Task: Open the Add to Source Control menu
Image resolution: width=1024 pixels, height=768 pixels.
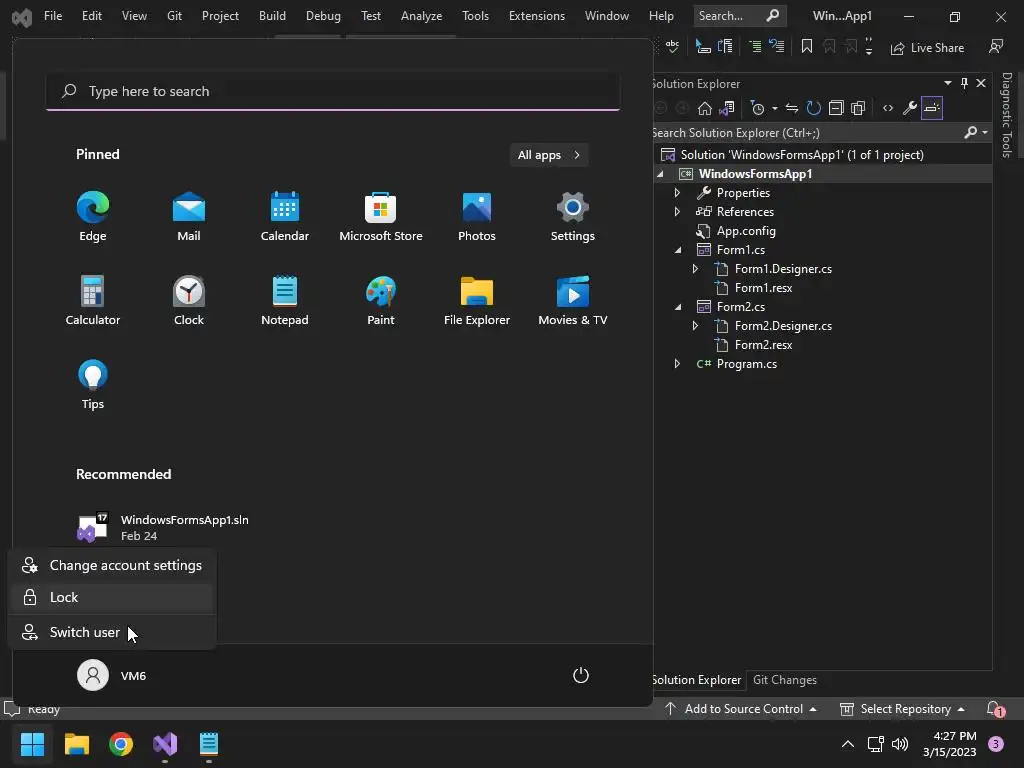Action: 741,709
